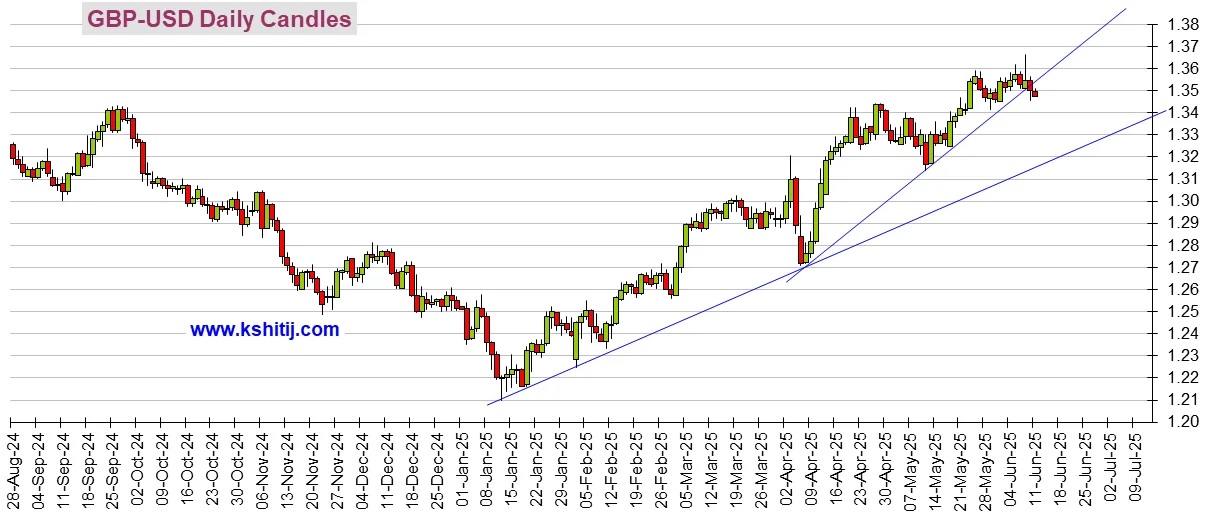The width and height of the screenshot is (1217, 526).
Task: Click the 1.33 price axis label
Action: point(1183,135)
